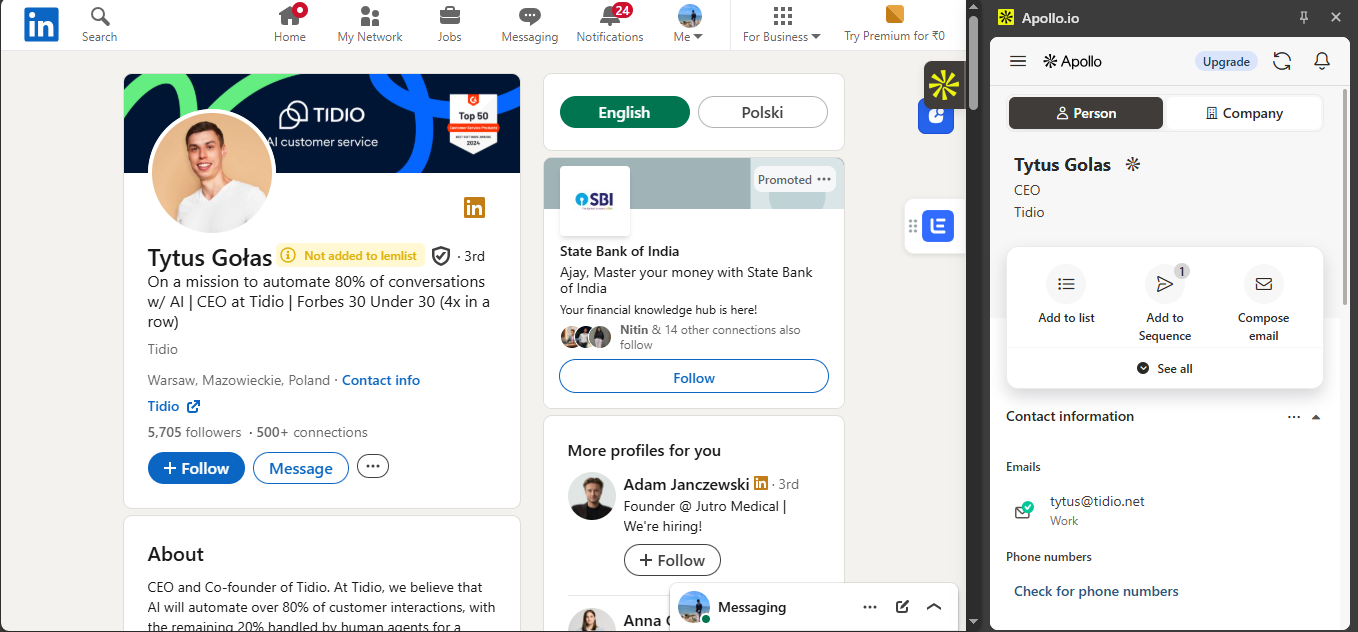Click the Compose email icon
This screenshot has height=632, width=1358.
pos(1263,285)
